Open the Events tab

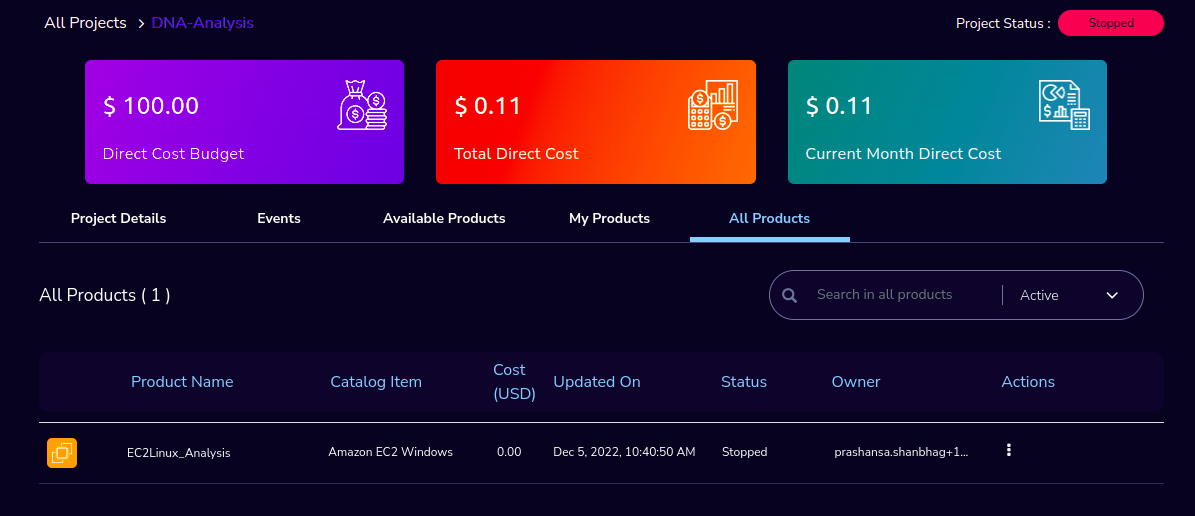279,219
